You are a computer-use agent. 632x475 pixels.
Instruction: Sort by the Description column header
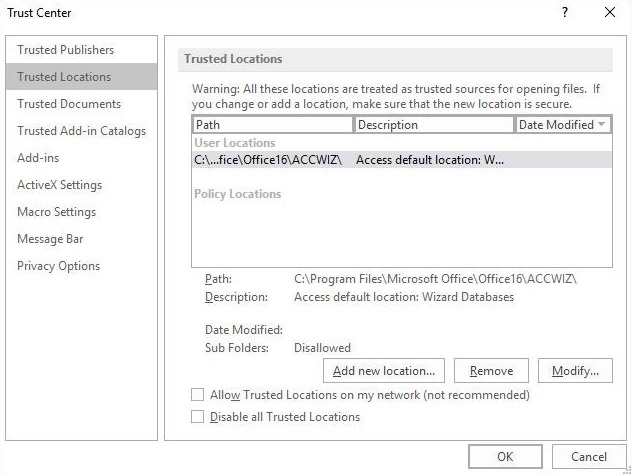tap(434, 125)
